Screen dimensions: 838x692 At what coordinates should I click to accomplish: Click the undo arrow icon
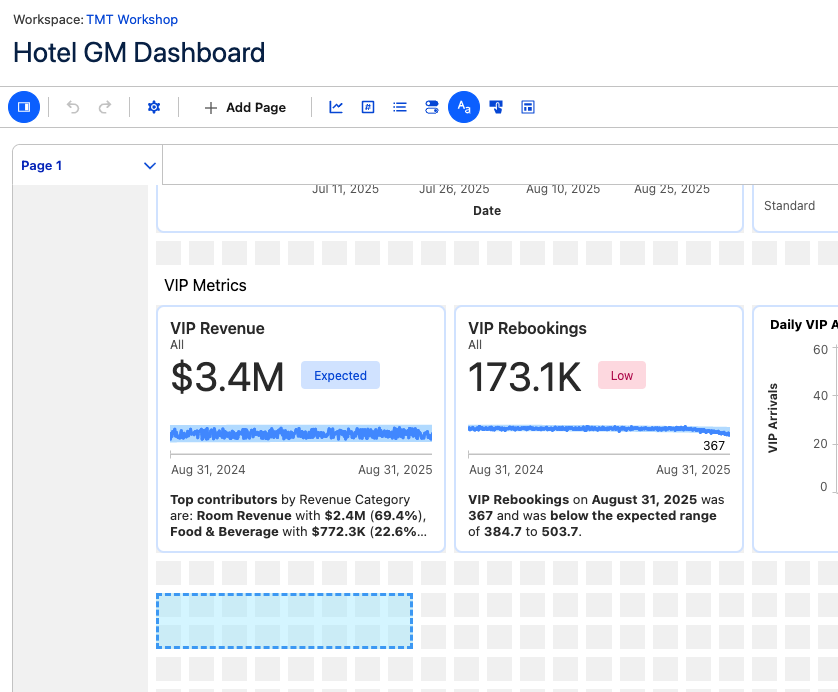click(x=73, y=107)
